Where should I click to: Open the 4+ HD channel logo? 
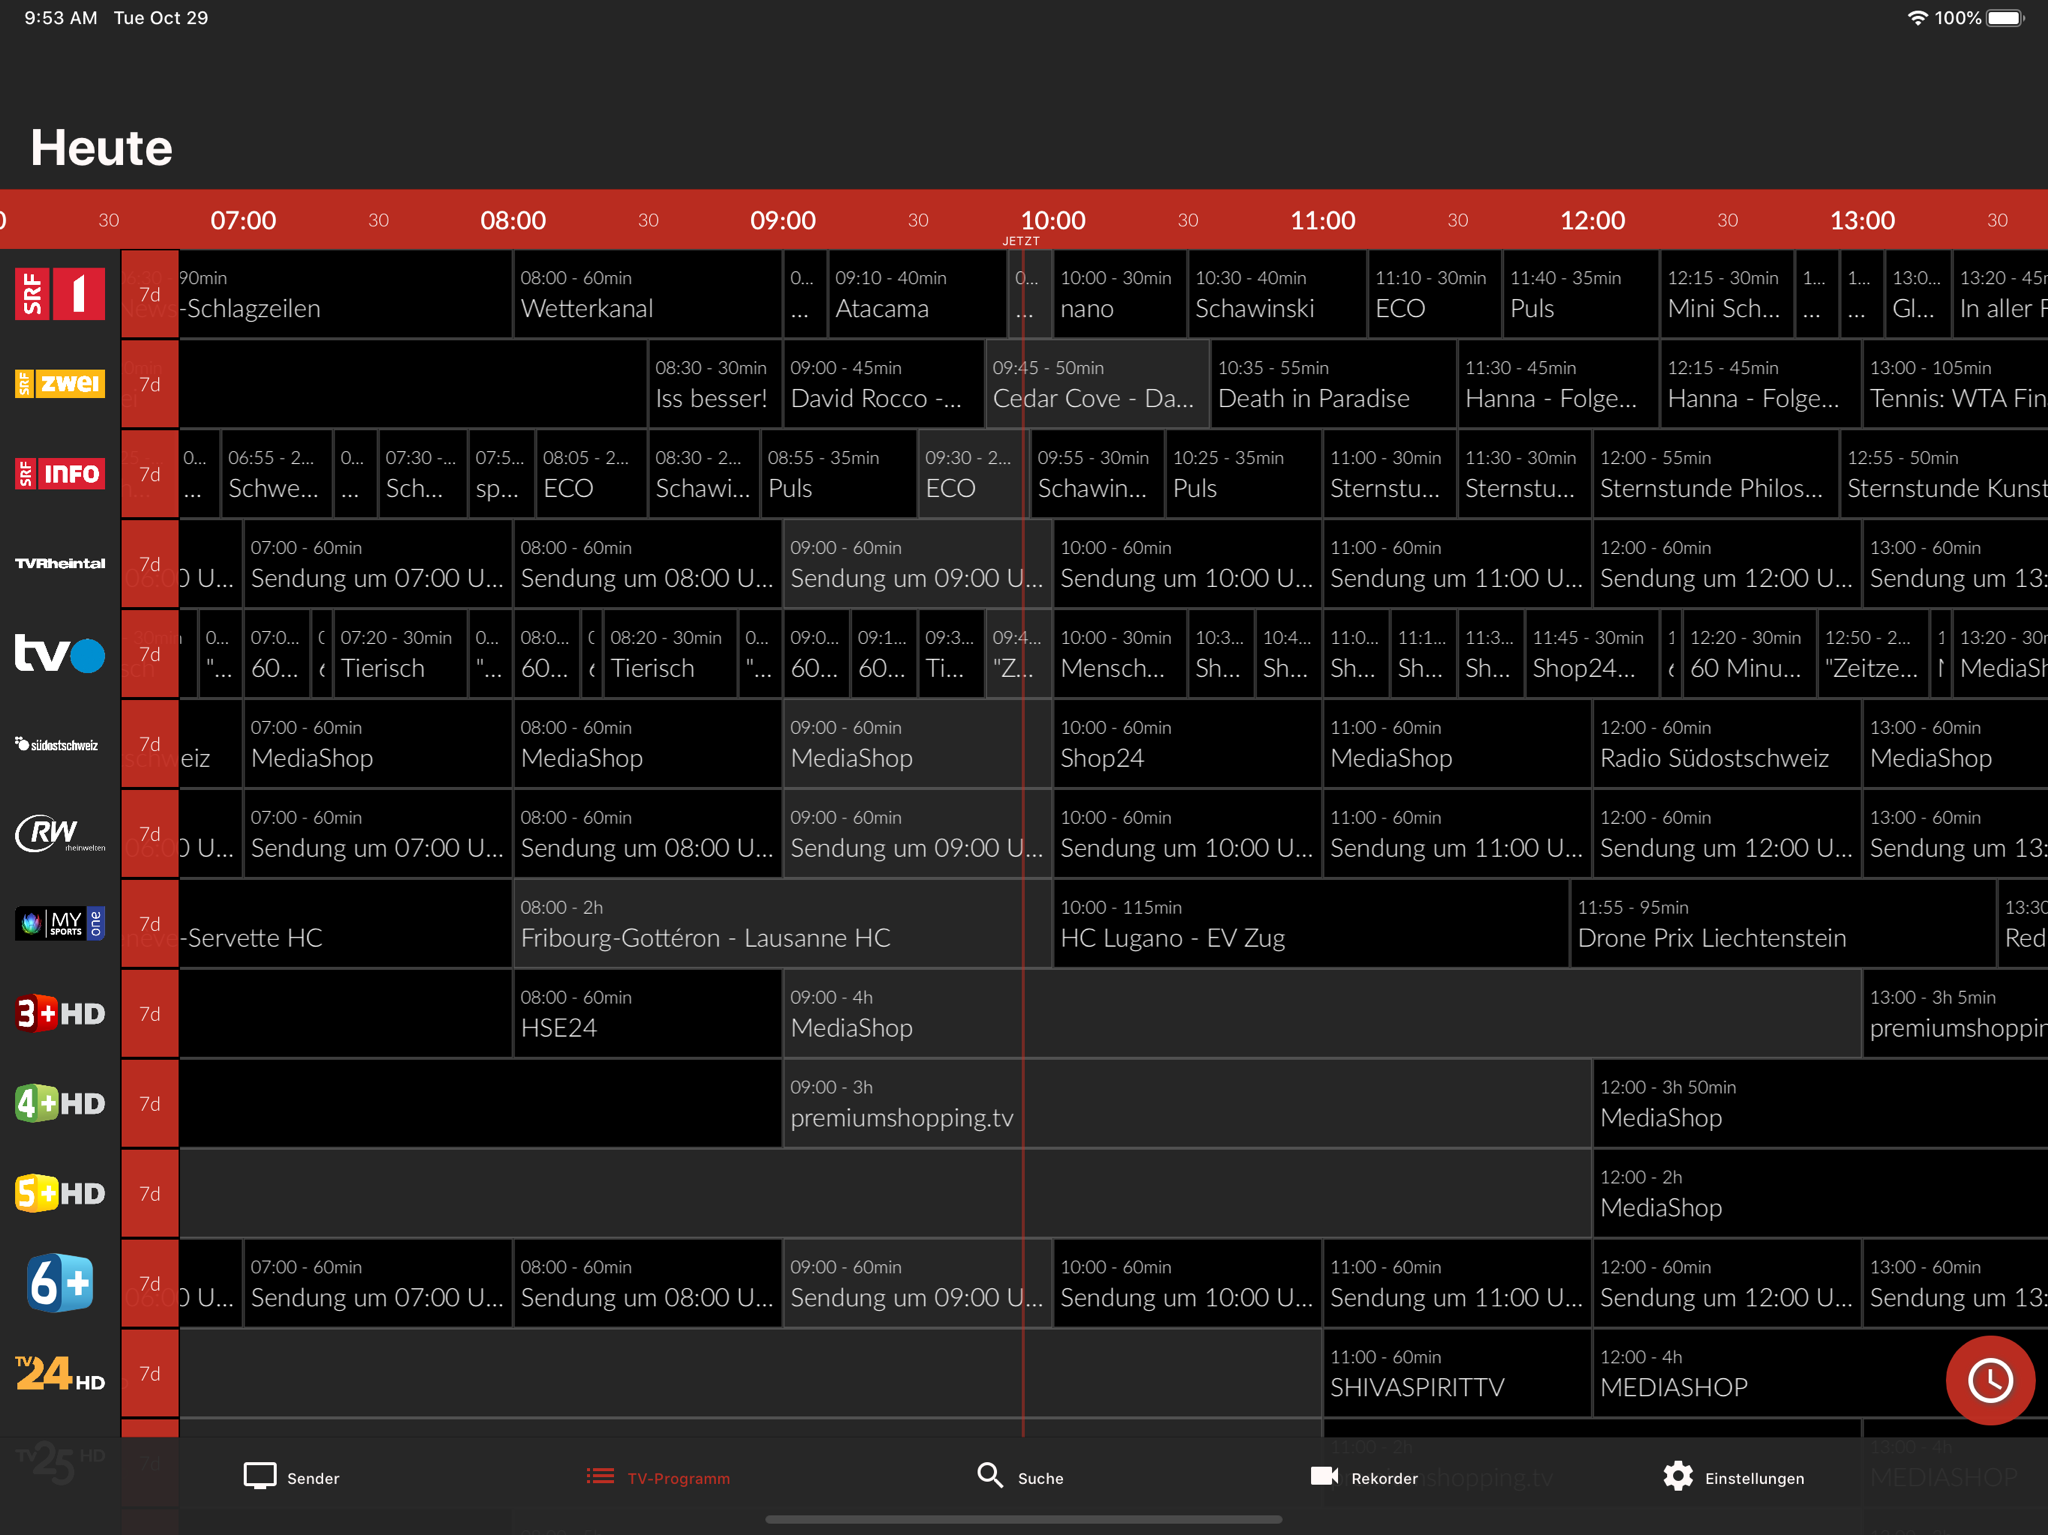(60, 1104)
